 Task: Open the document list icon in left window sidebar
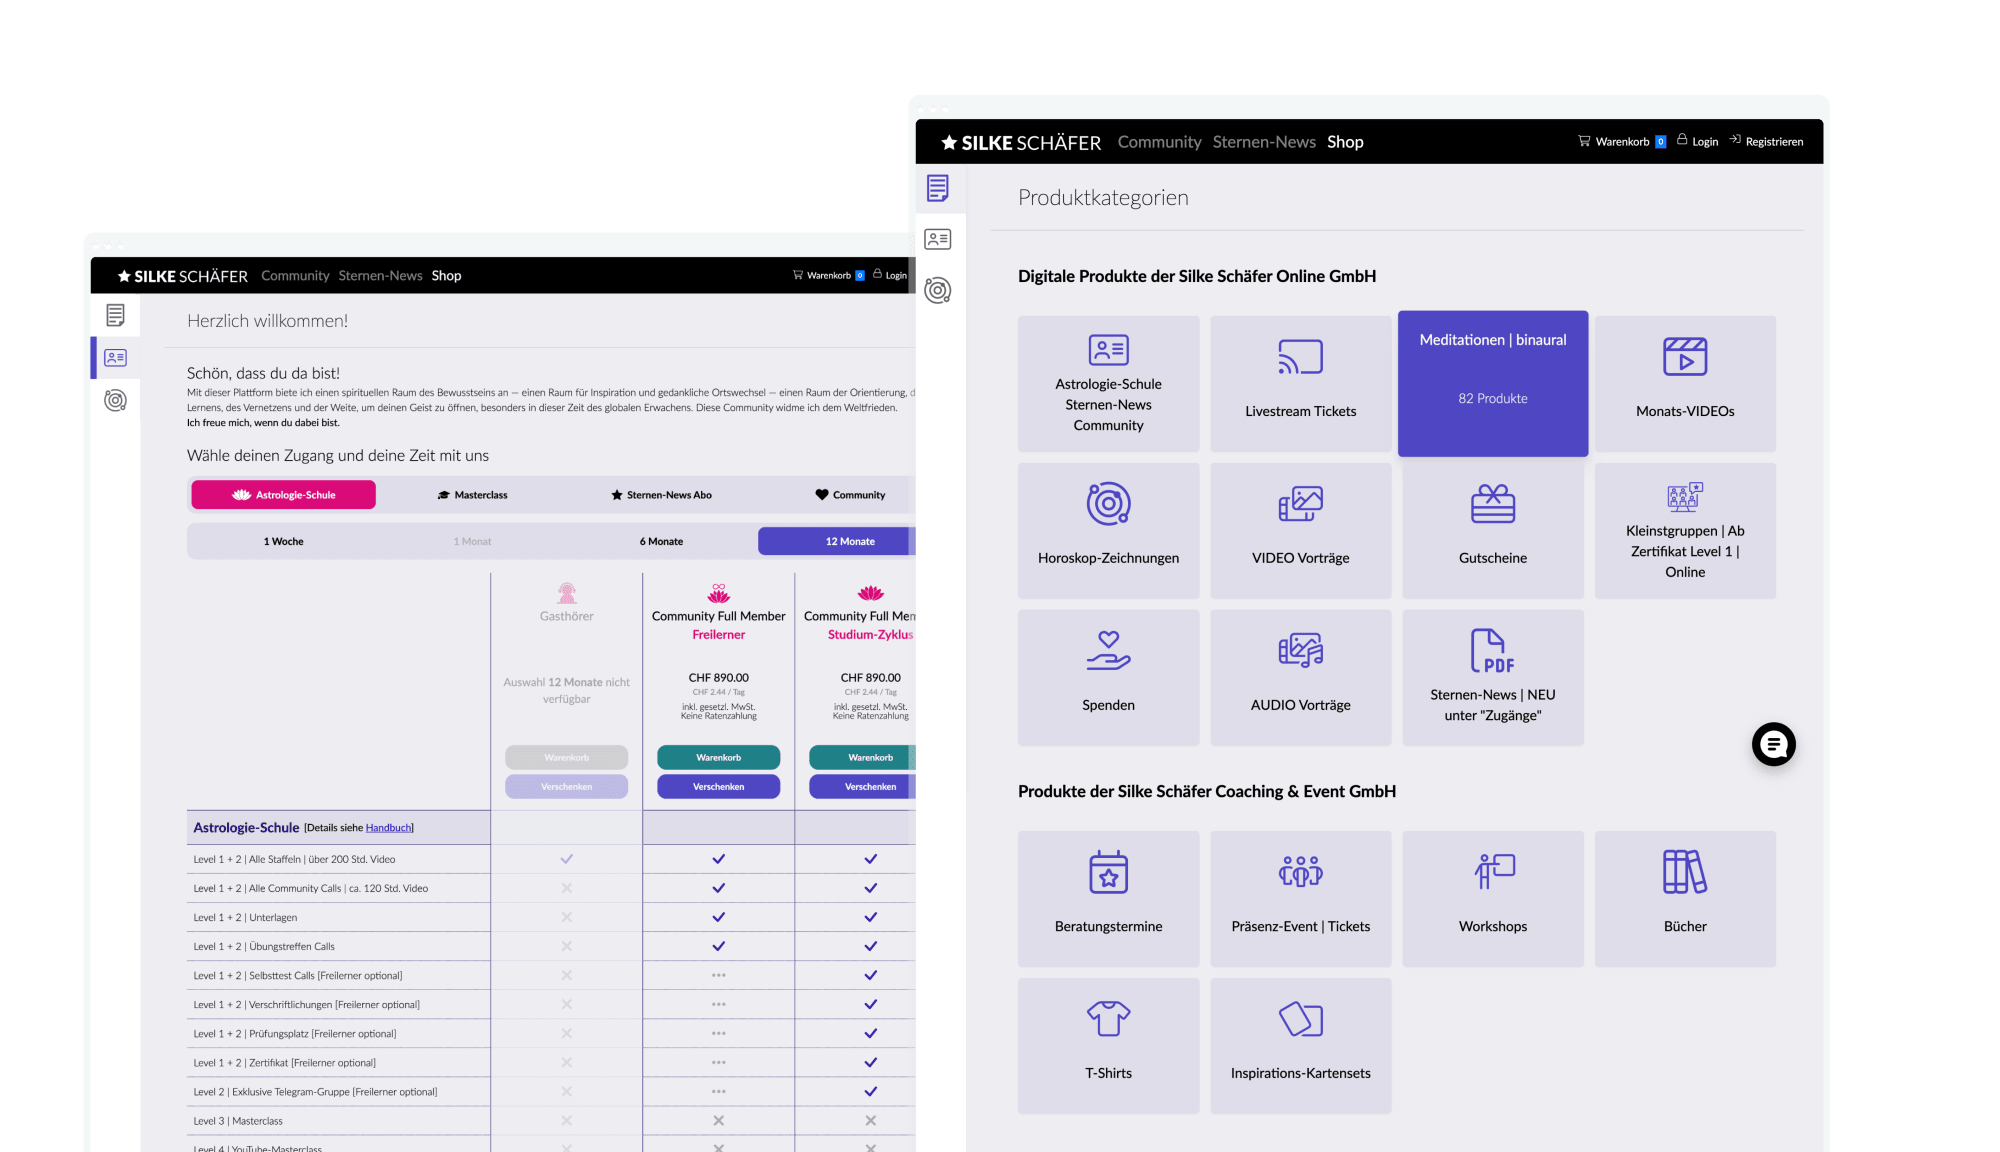115,315
